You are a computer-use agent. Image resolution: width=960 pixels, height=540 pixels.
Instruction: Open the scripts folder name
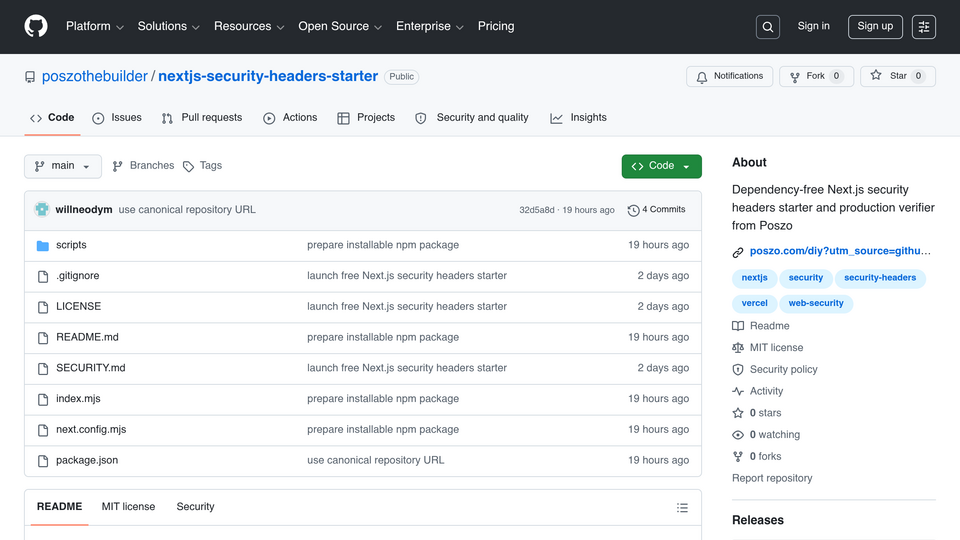71,245
